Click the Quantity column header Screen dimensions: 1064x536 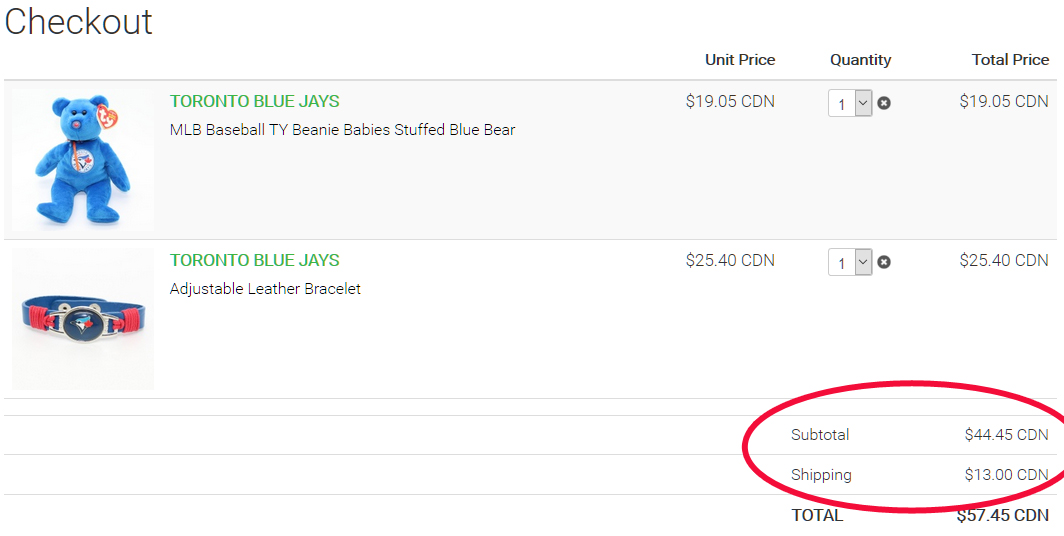(x=860, y=60)
